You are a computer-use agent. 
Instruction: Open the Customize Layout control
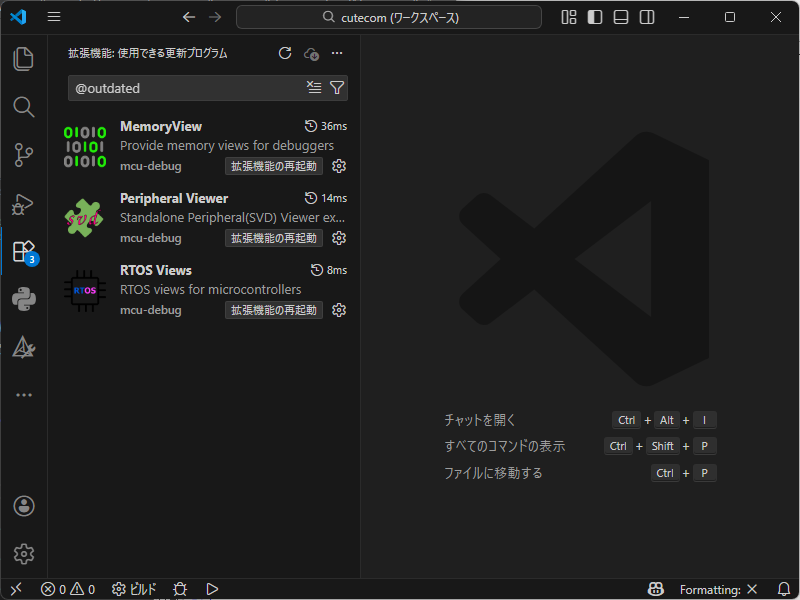[569, 17]
